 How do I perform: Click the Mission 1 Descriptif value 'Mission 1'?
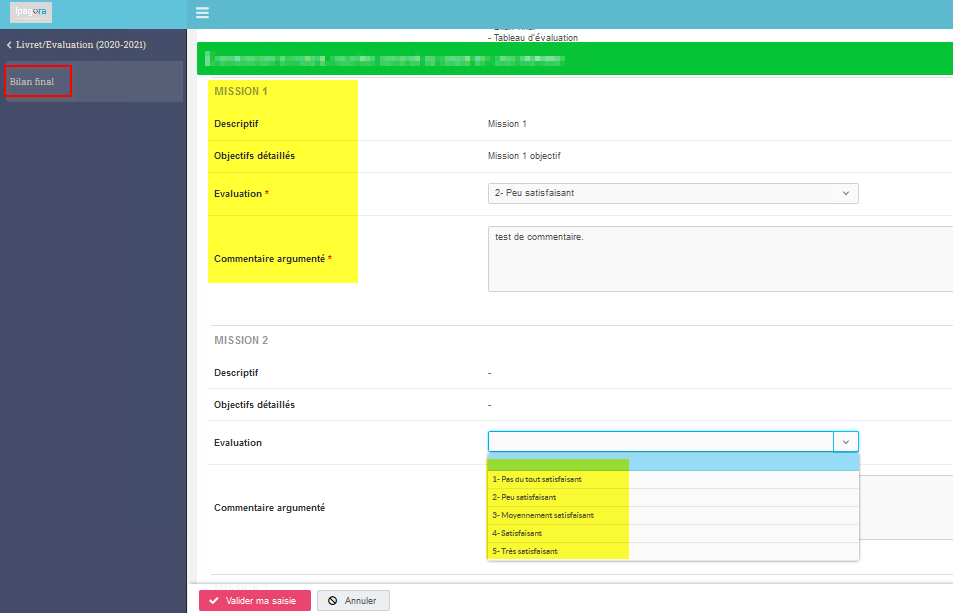point(507,124)
